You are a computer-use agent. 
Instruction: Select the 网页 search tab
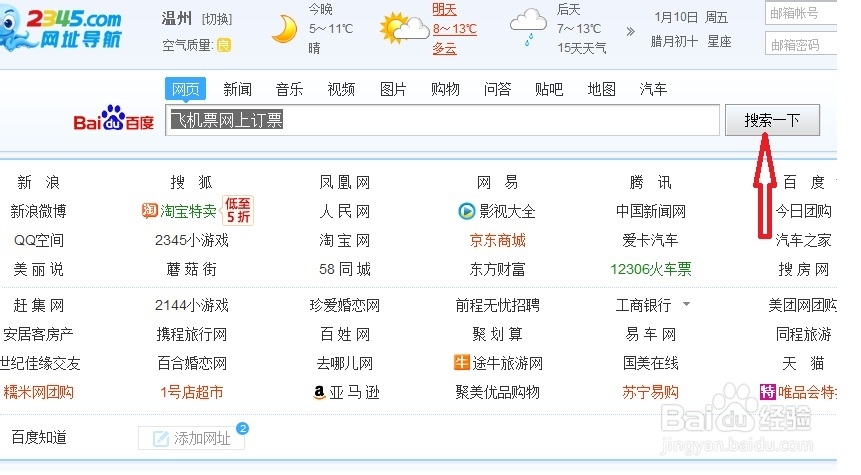[x=186, y=89]
